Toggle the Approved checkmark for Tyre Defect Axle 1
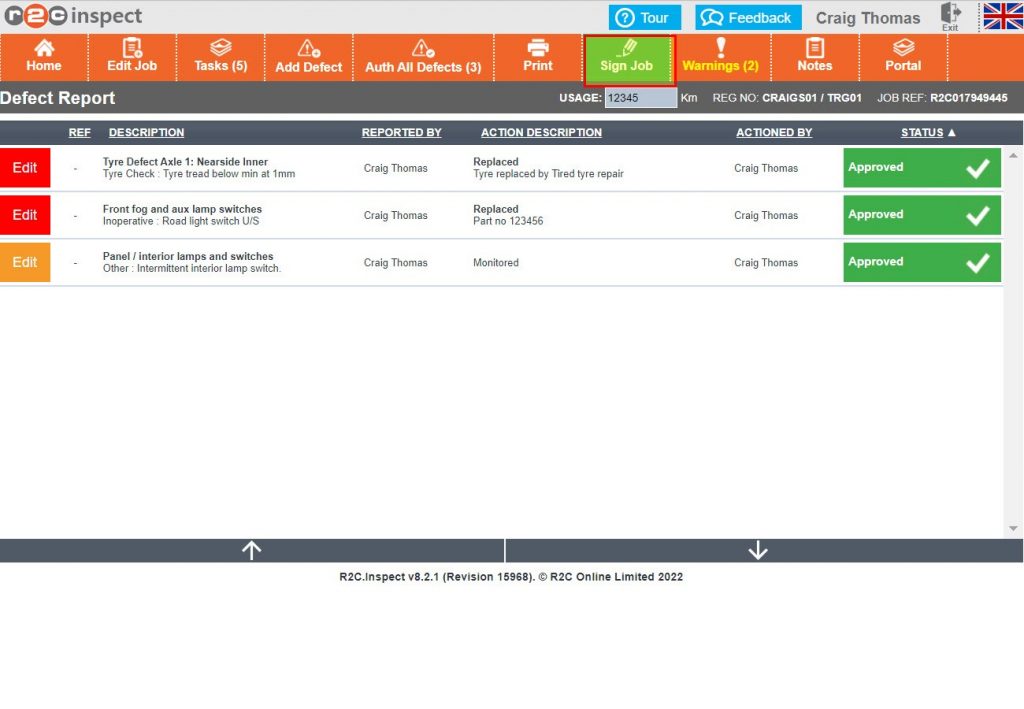This screenshot has width=1024, height=709. click(x=977, y=167)
